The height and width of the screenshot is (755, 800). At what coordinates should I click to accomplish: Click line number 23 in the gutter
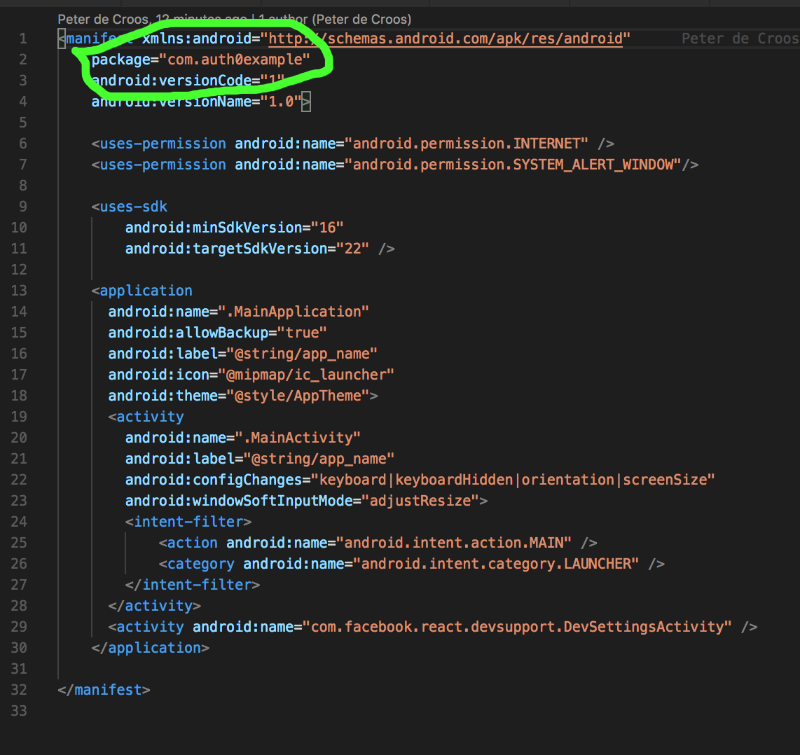[20, 521]
